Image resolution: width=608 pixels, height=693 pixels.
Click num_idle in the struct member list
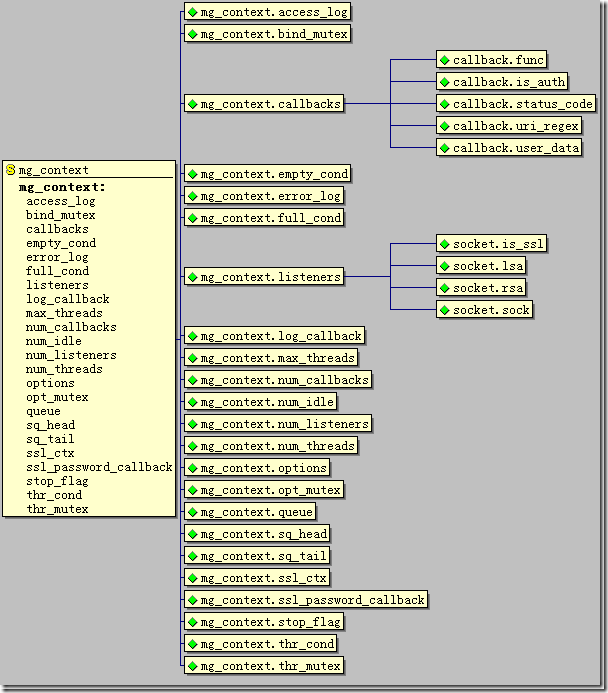pos(54,341)
